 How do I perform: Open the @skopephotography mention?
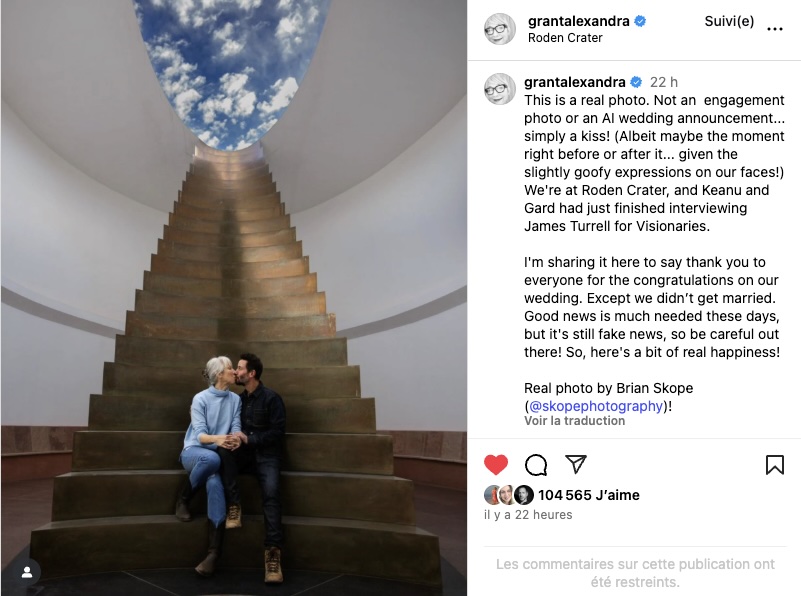point(596,406)
